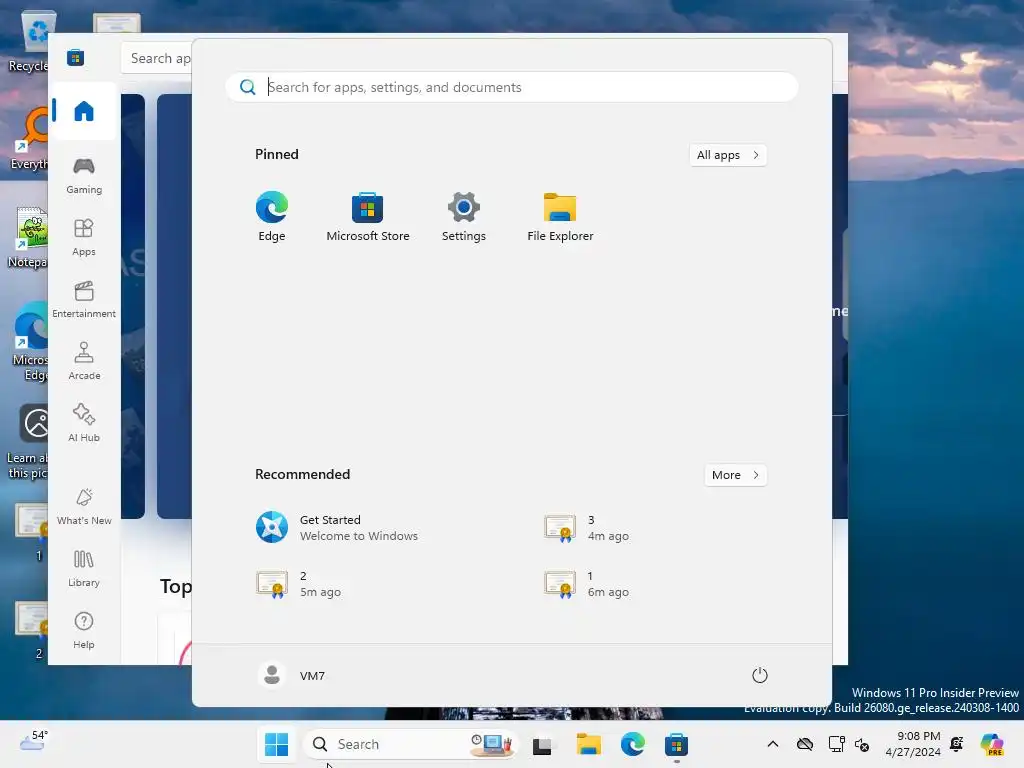The height and width of the screenshot is (768, 1024).
Task: Open AI Hub in Microsoft Store
Action: tap(84, 424)
